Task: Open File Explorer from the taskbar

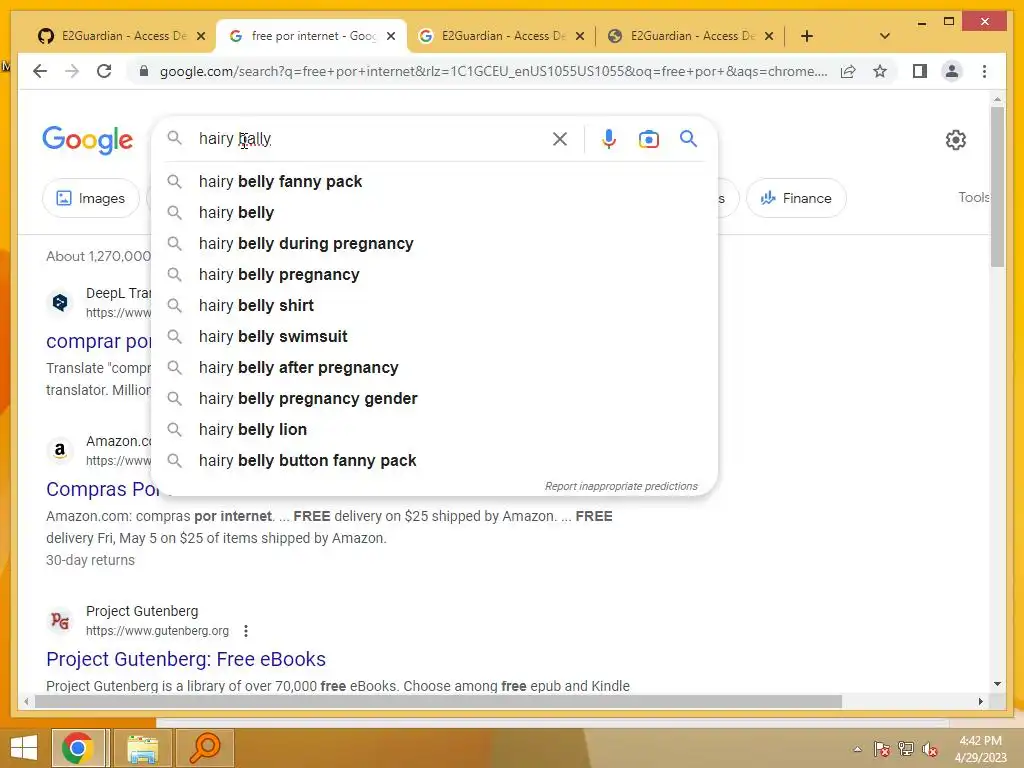Action: [x=142, y=748]
